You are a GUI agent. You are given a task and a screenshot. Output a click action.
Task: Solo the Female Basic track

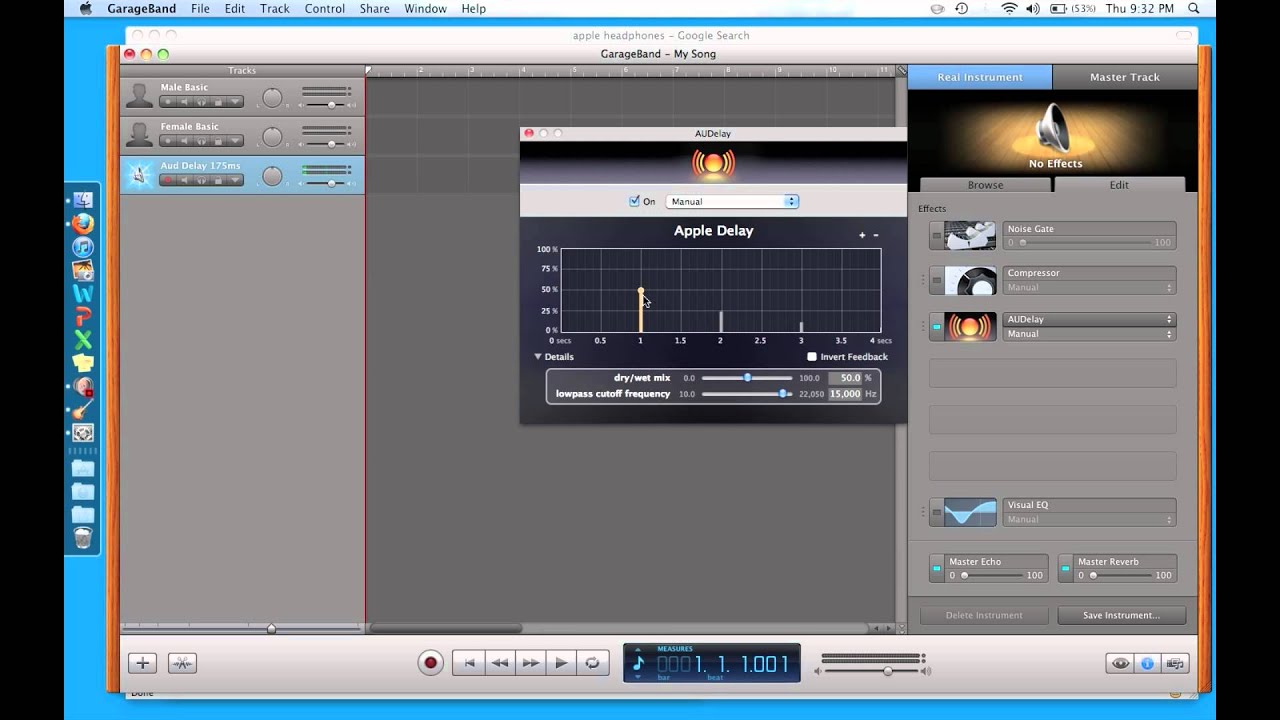pyautogui.click(x=202, y=141)
